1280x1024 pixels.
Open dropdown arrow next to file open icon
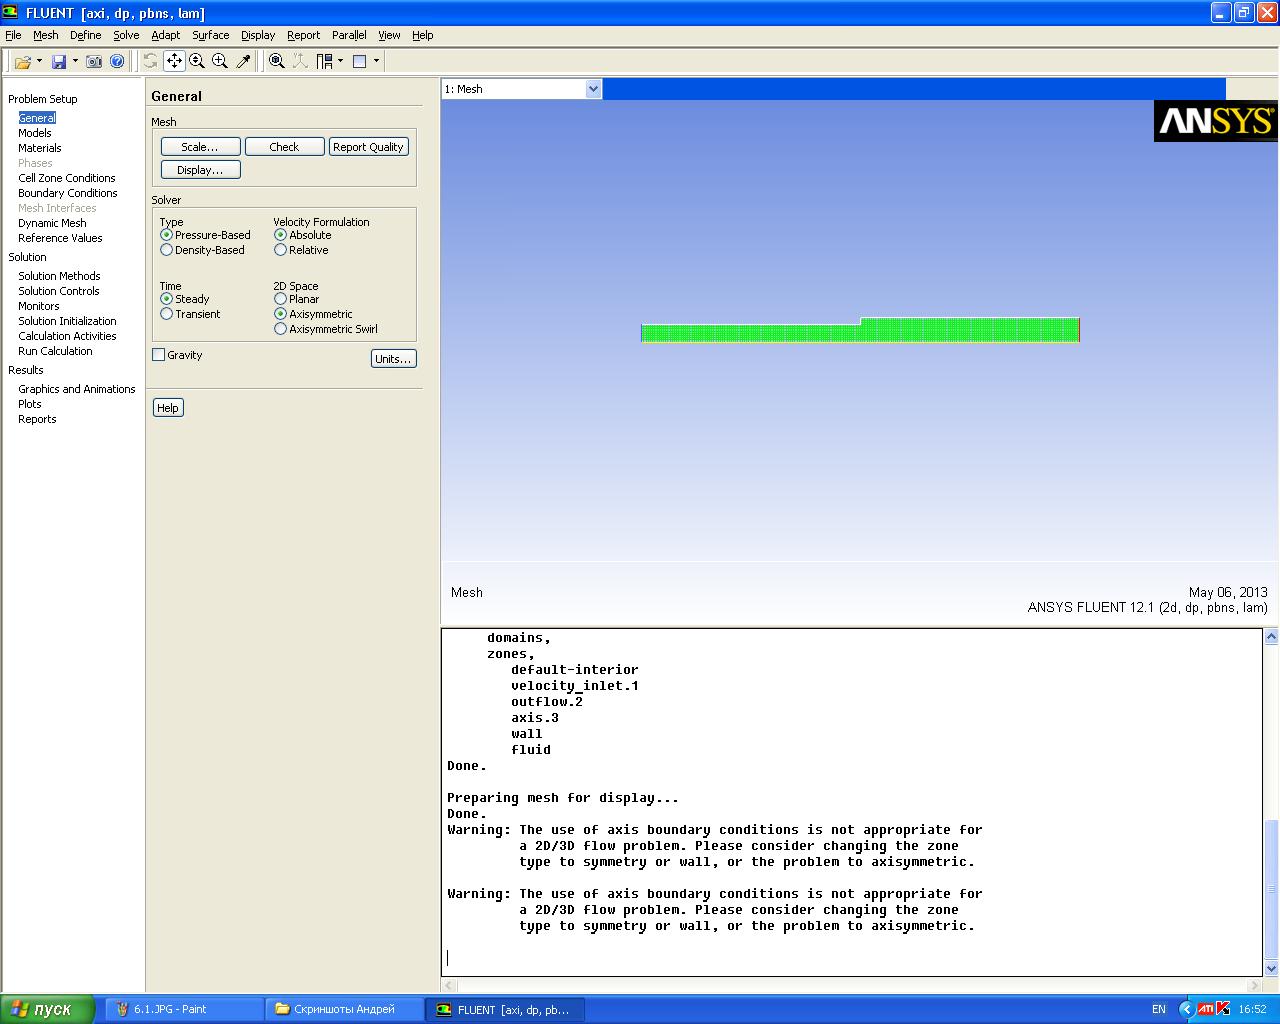tap(39, 61)
